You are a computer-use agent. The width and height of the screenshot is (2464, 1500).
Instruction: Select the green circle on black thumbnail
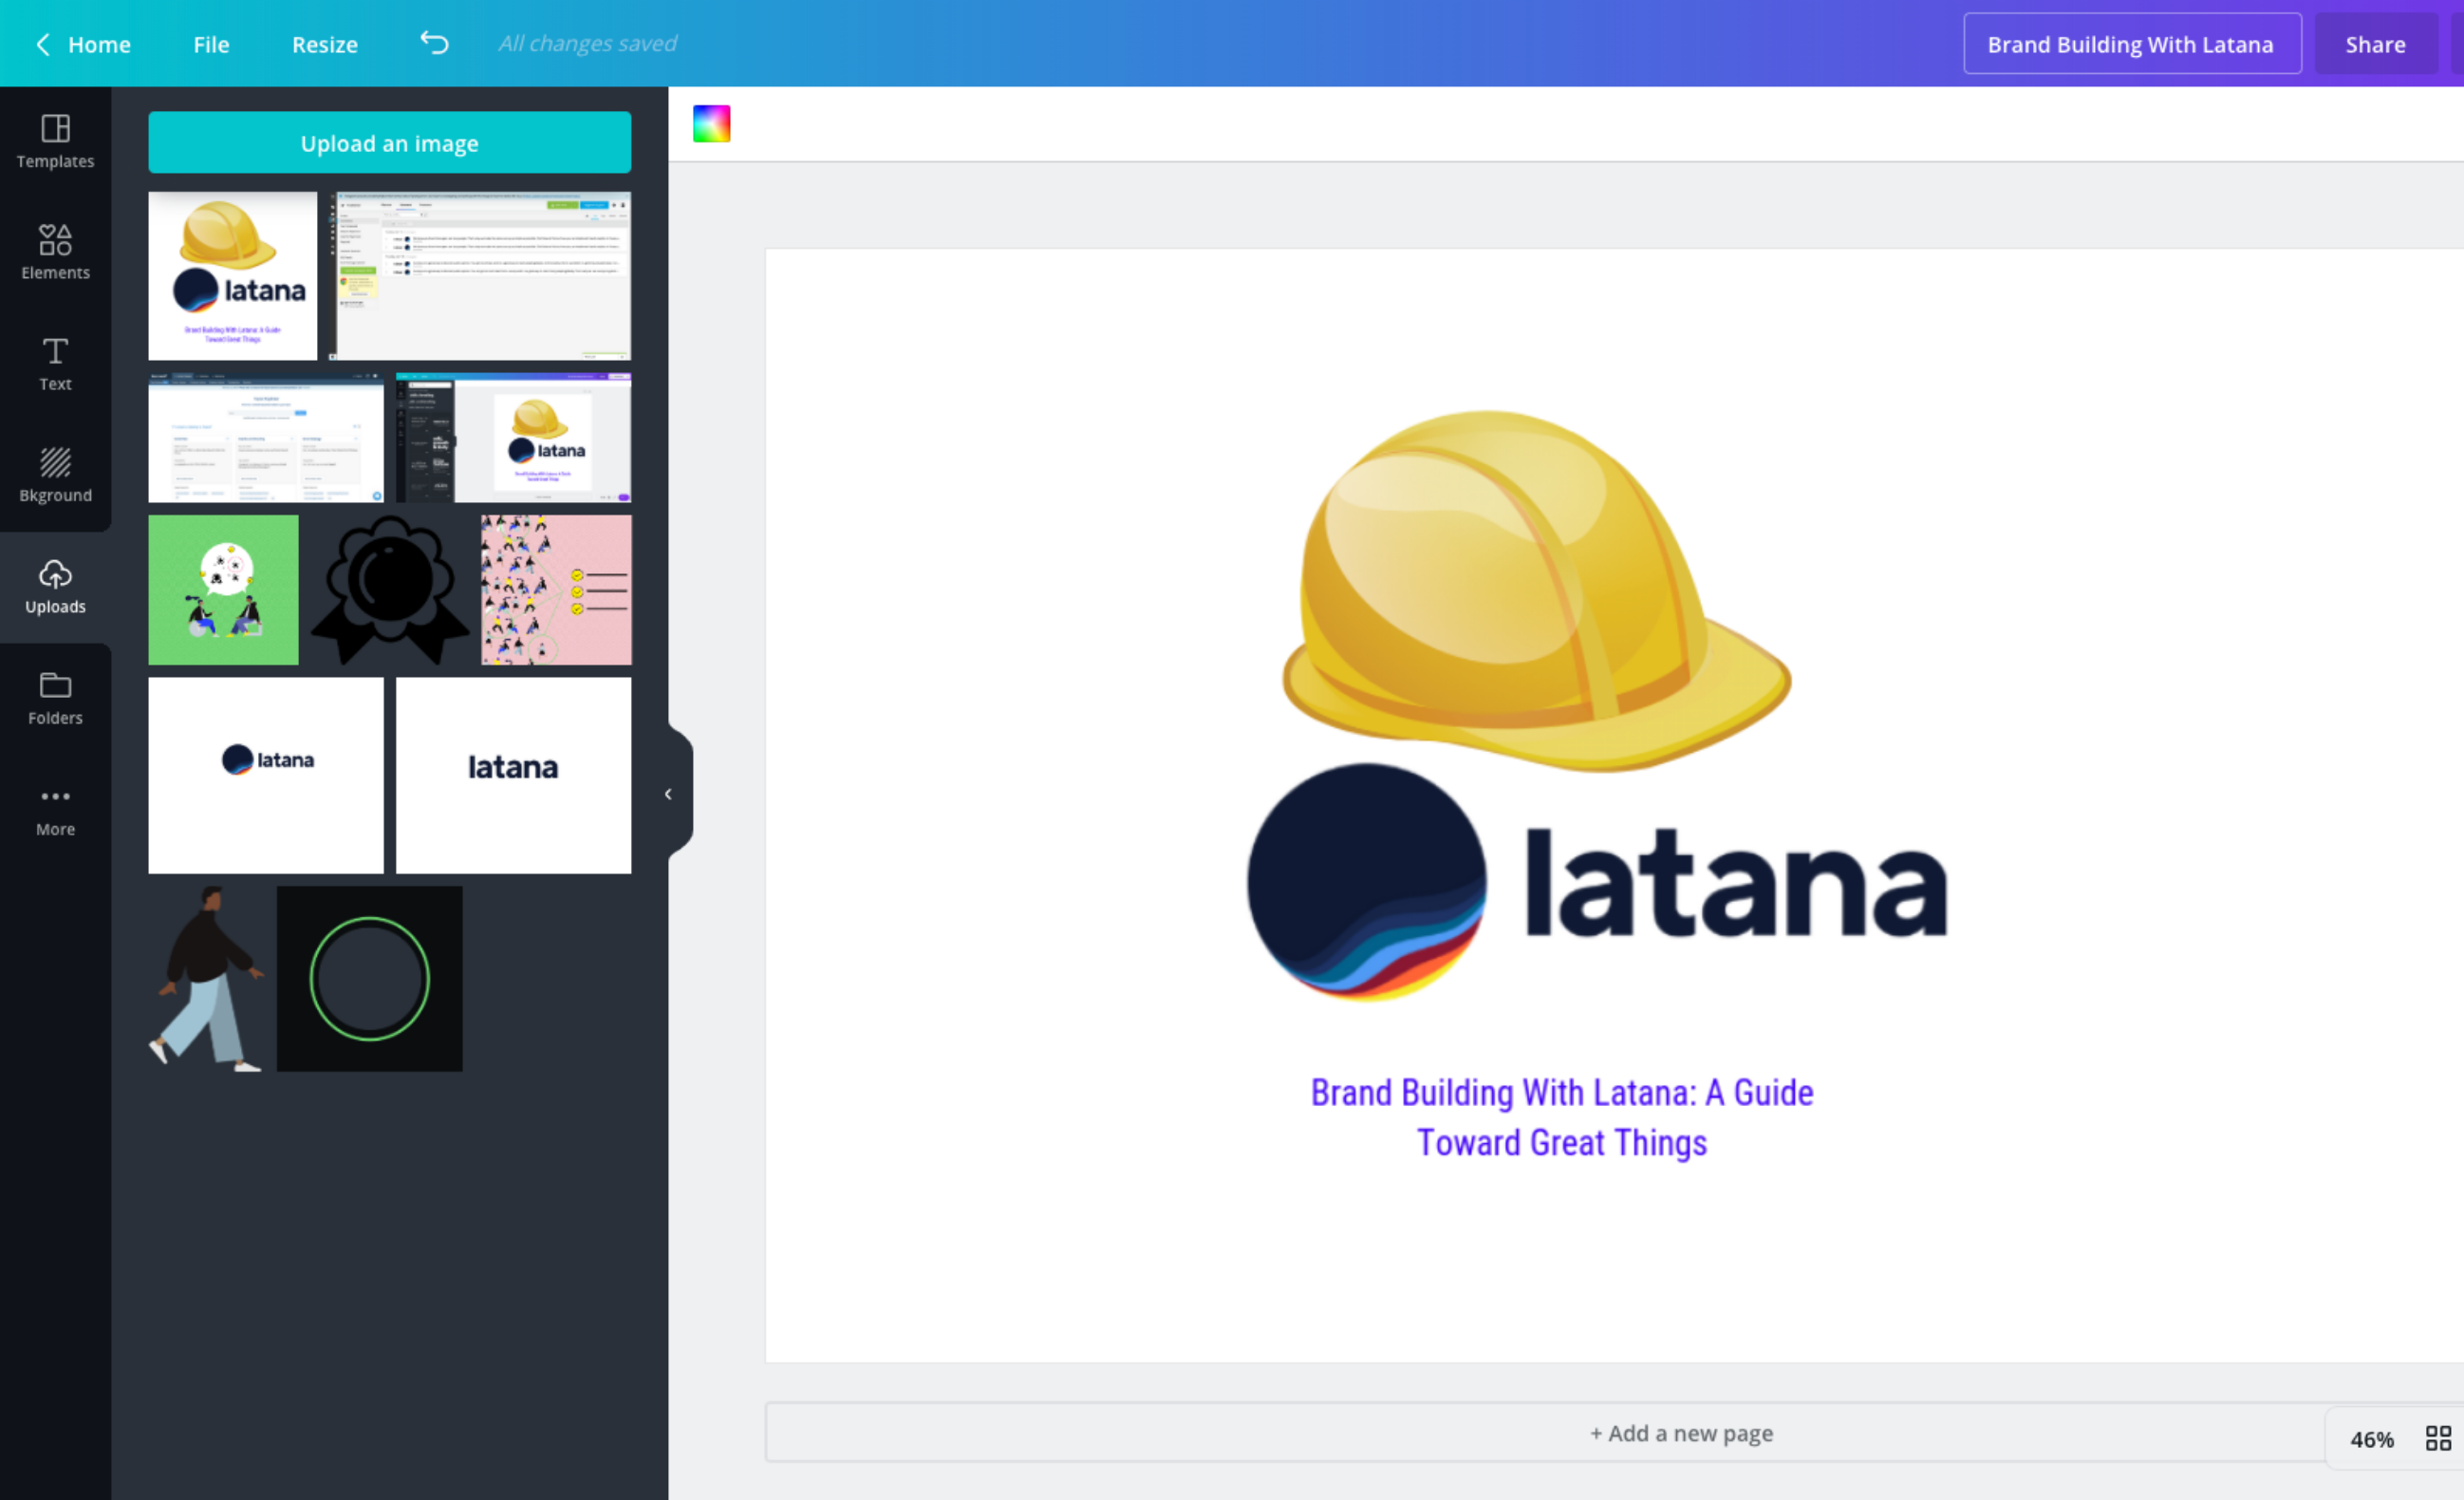point(370,979)
